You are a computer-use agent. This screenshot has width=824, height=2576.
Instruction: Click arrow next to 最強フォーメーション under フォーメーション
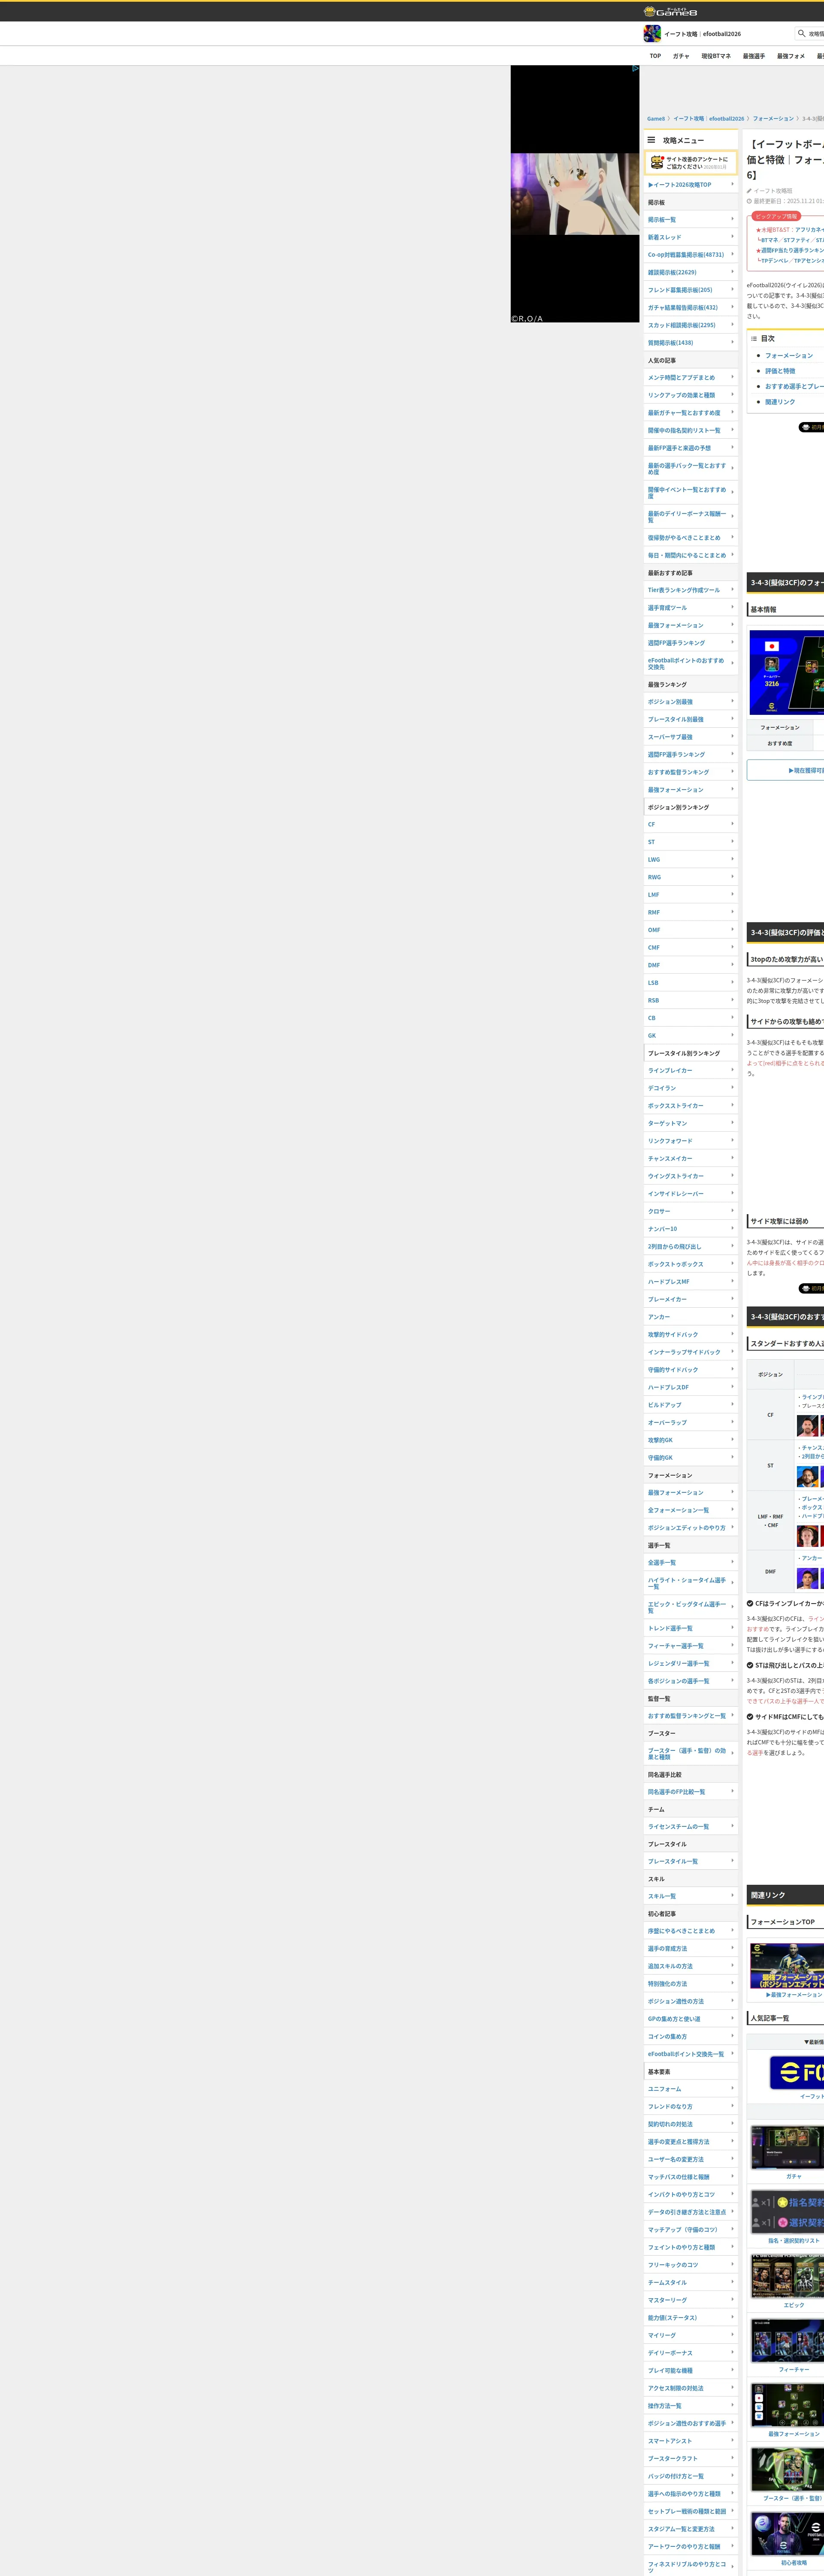[732, 1492]
